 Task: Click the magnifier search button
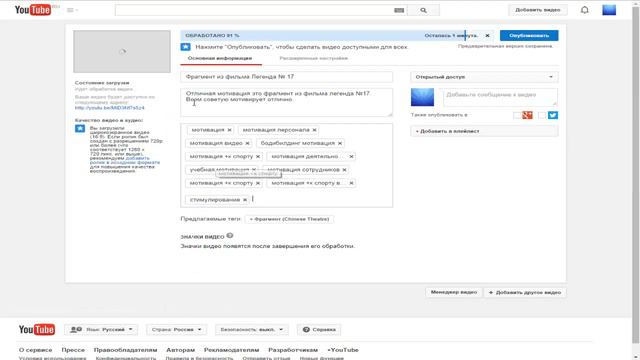pyautogui.click(x=423, y=10)
